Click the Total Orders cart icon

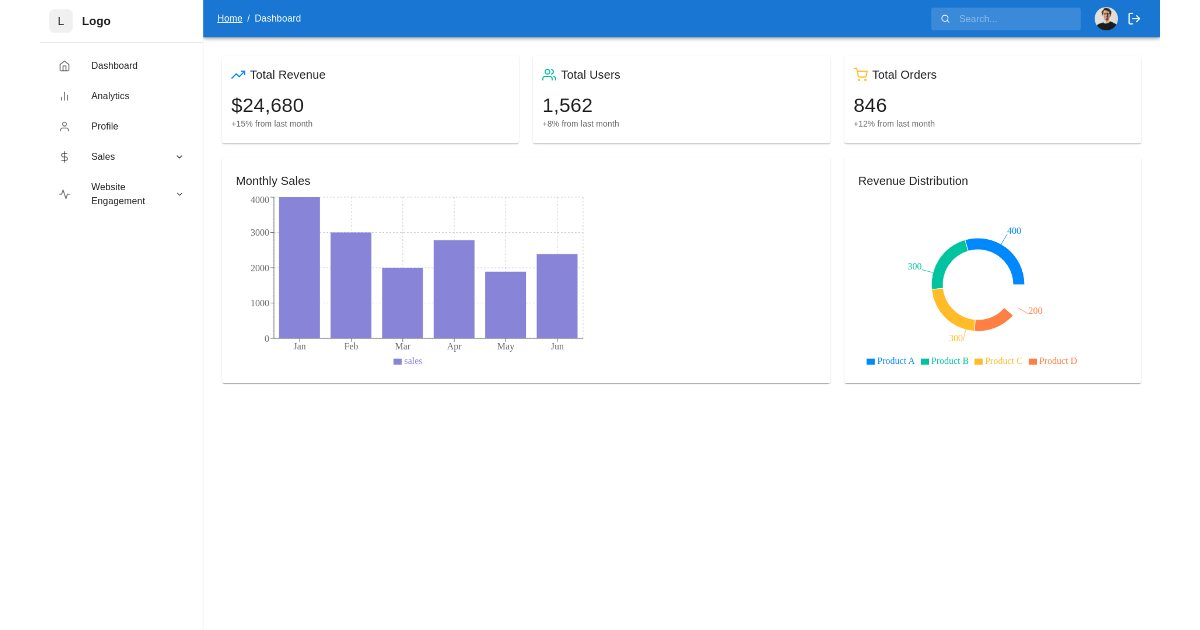[x=860, y=75]
